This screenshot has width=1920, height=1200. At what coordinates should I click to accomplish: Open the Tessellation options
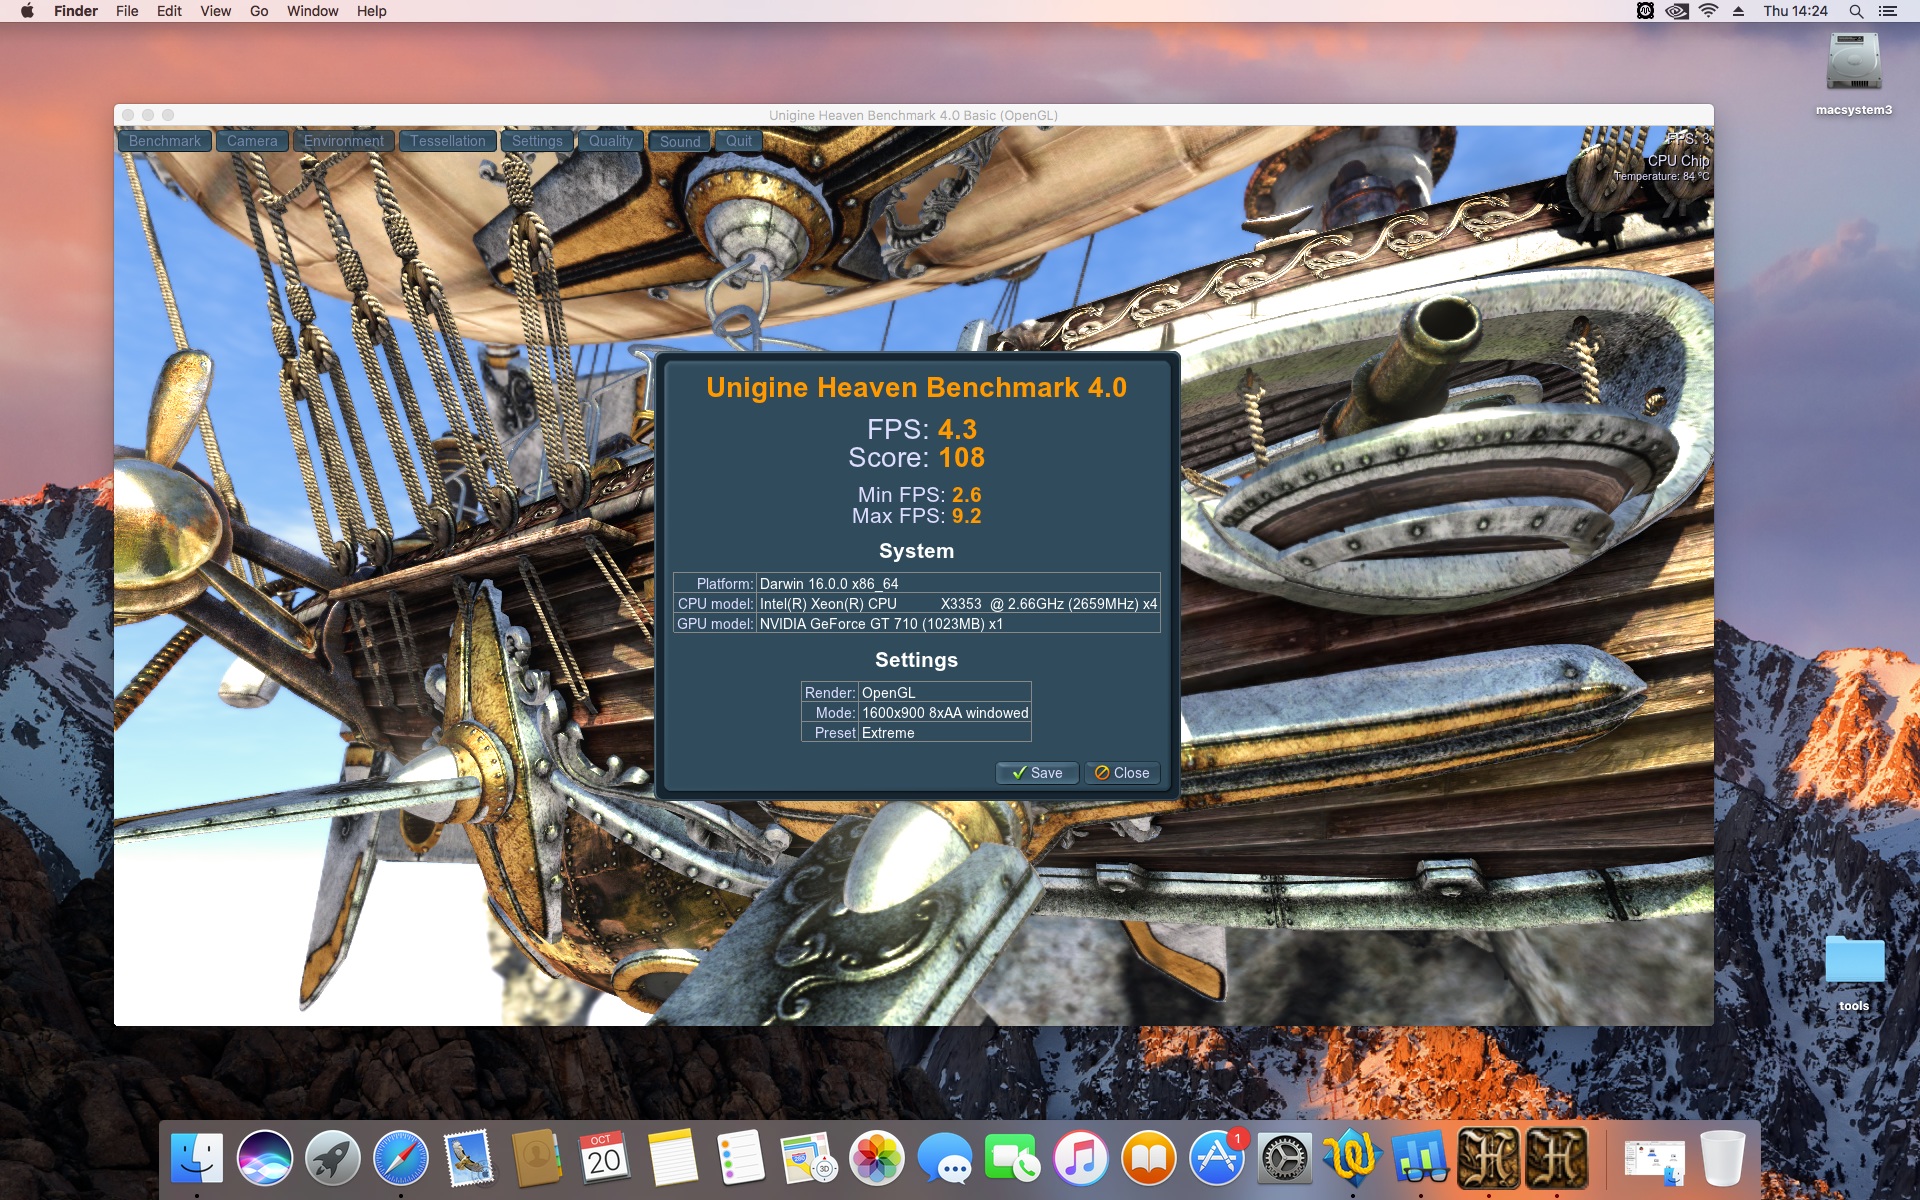[447, 141]
